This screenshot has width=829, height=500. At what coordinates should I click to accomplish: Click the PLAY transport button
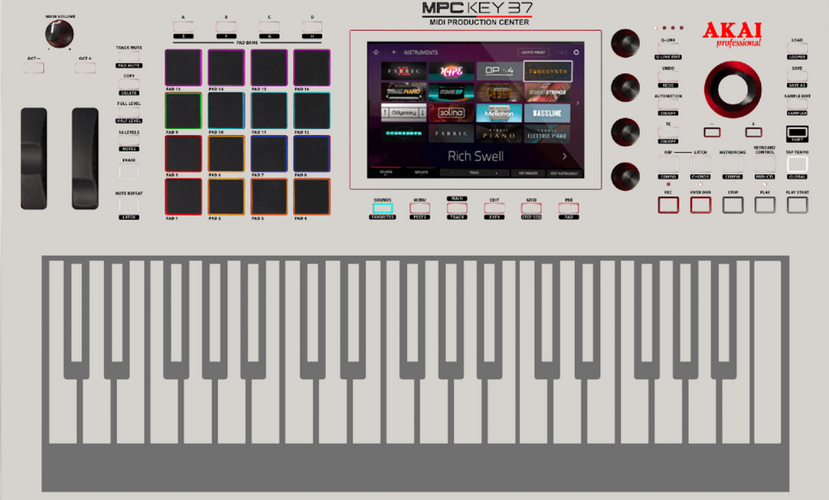(x=765, y=205)
